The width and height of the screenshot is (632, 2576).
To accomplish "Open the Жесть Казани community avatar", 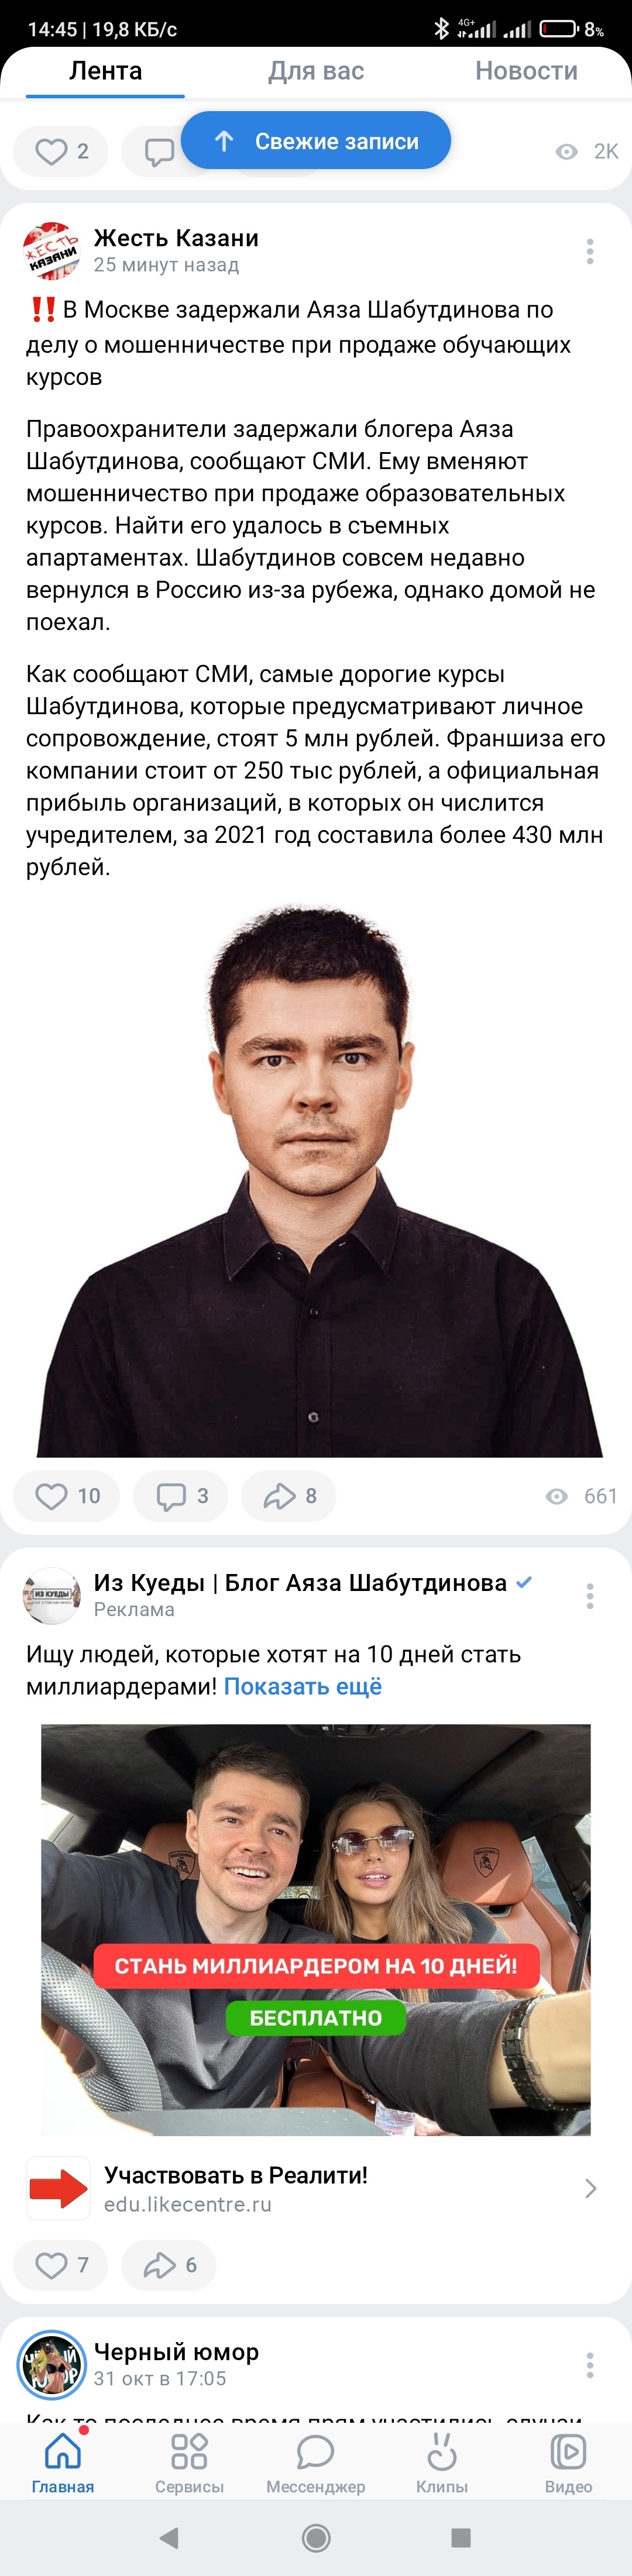I will pos(52,251).
